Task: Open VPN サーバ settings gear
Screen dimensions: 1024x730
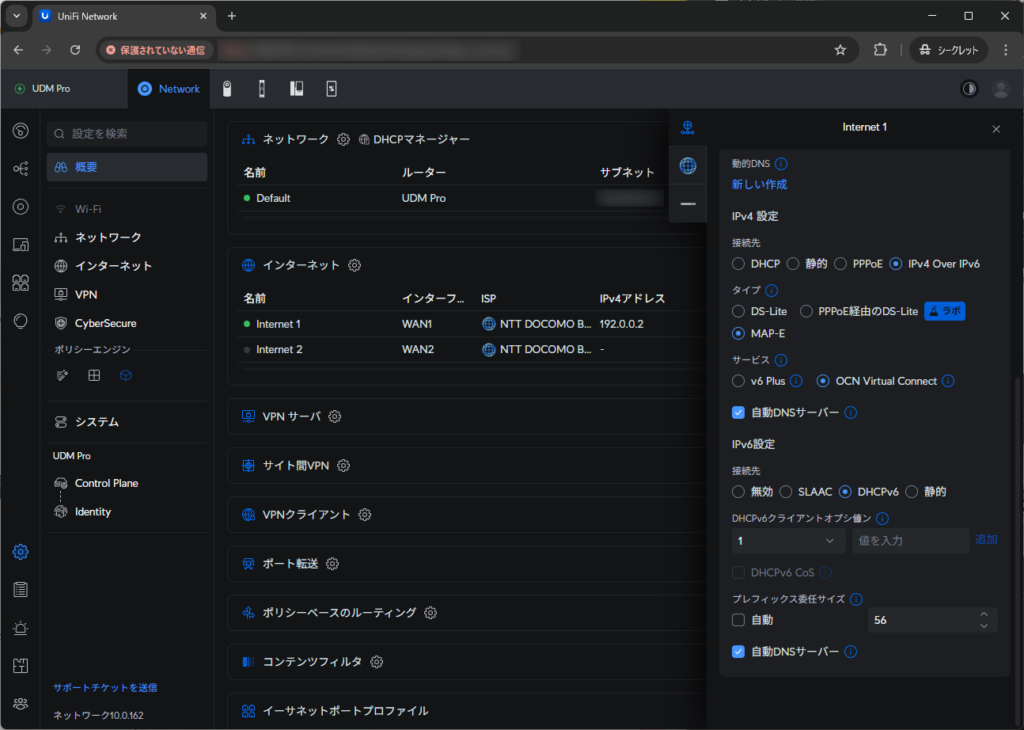Action: (x=335, y=416)
